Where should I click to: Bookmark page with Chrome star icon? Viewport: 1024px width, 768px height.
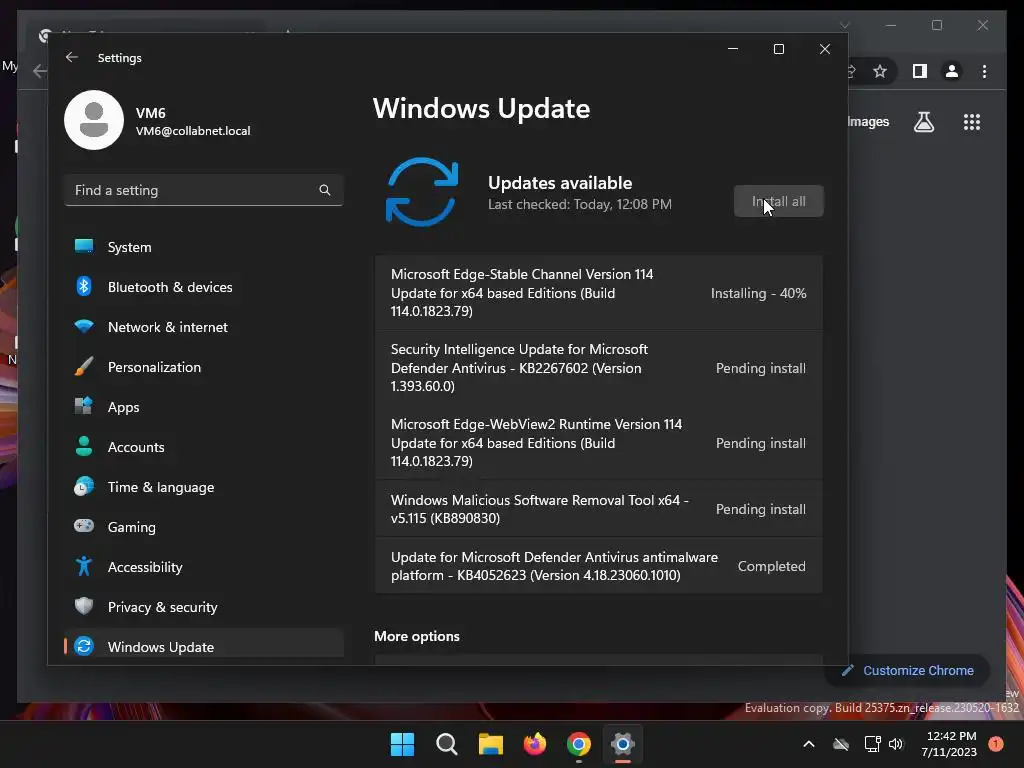point(880,71)
